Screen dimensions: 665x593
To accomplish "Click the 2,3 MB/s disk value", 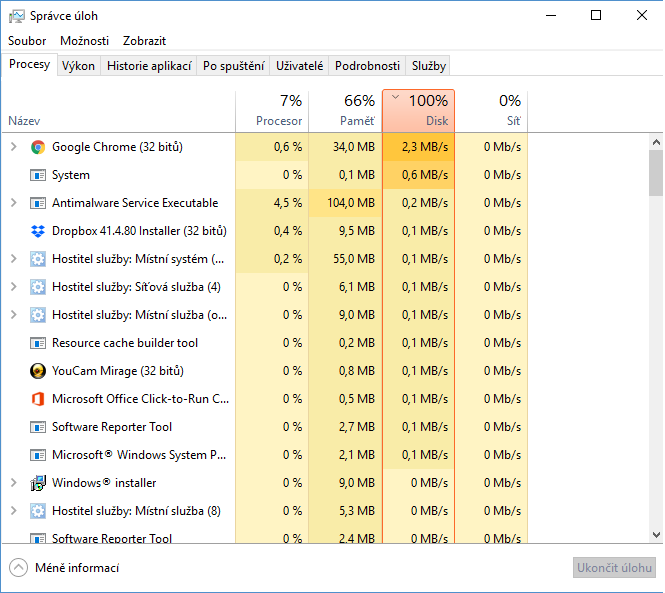I will [425, 147].
